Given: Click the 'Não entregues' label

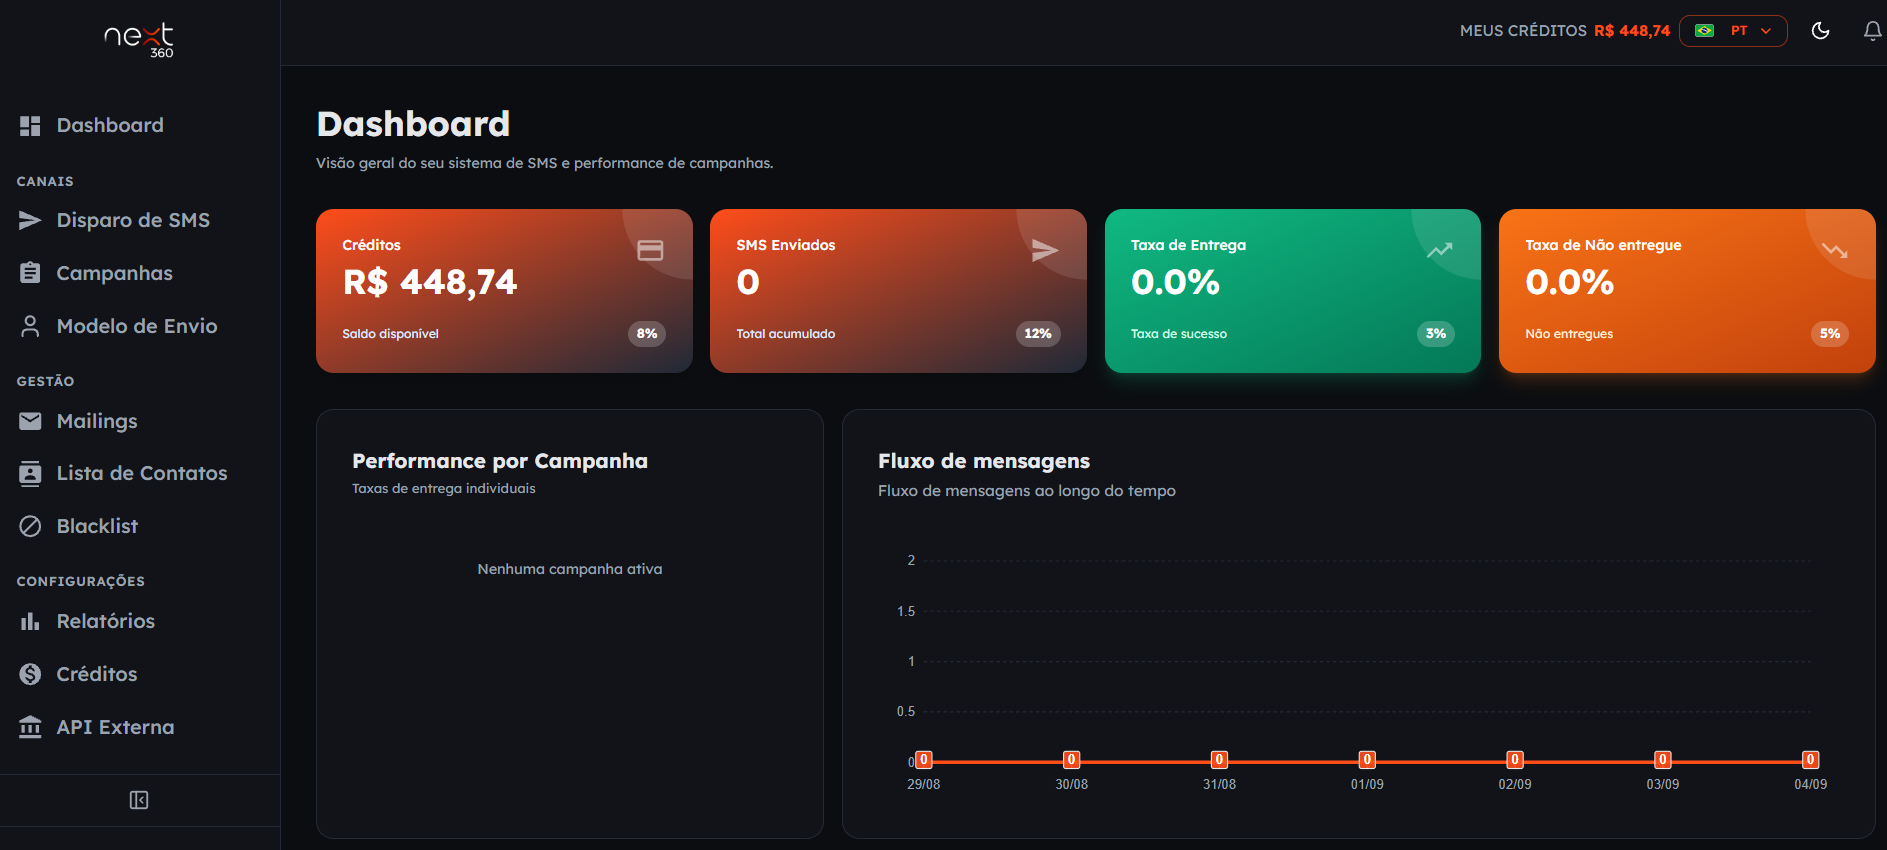Looking at the screenshot, I should point(1569,334).
